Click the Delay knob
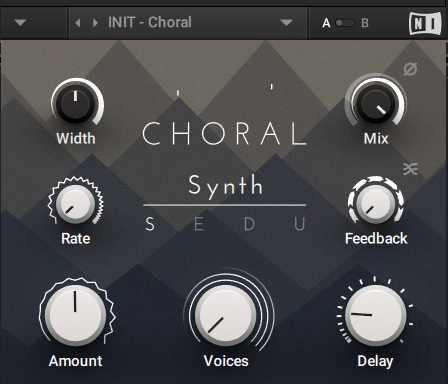 tap(375, 315)
